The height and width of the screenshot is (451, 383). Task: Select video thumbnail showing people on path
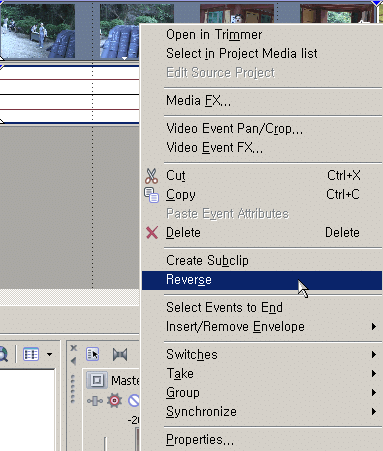38,32
